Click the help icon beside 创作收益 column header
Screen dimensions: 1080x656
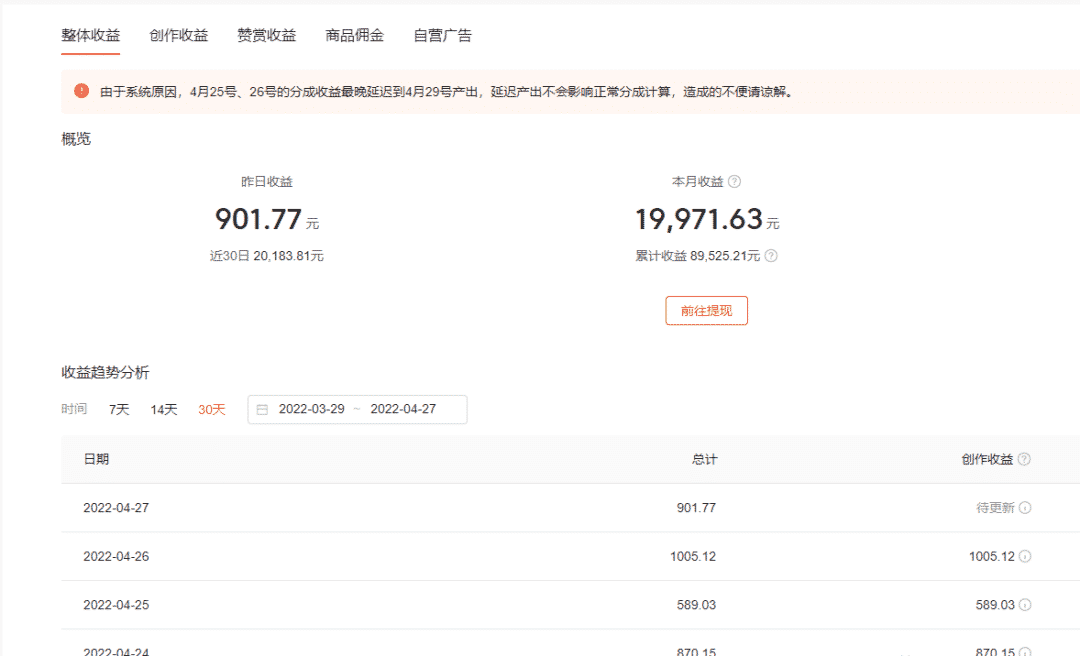[x=1024, y=460]
